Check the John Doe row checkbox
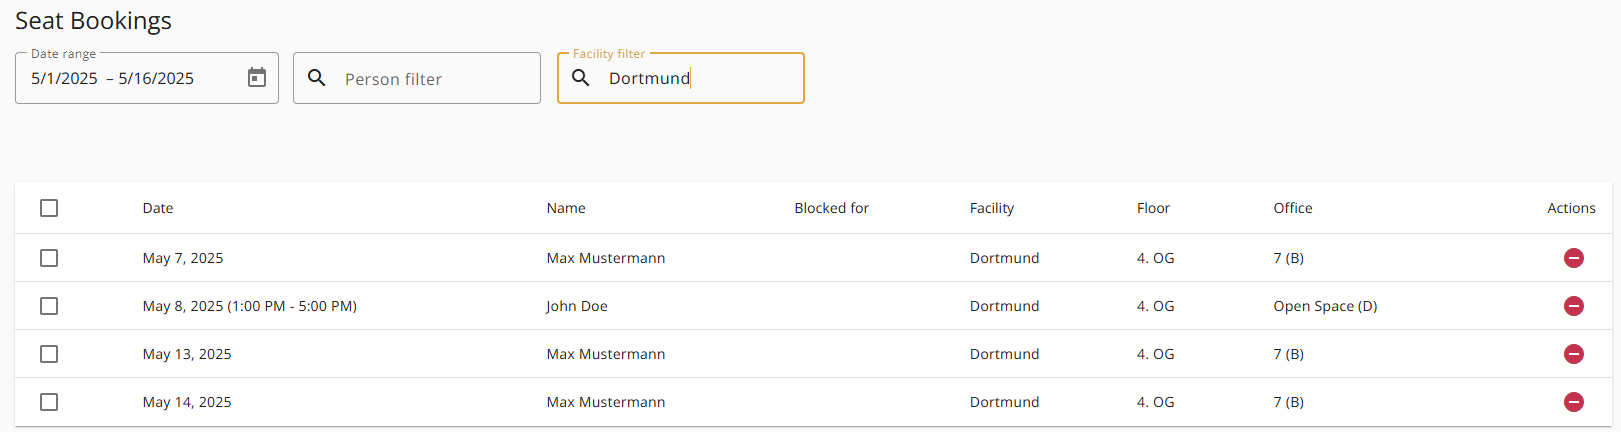Viewport: 1621px width, 432px height. (49, 306)
